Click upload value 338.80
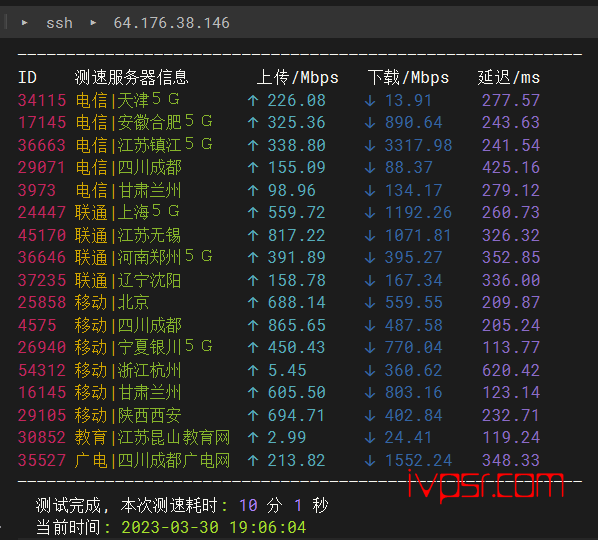This screenshot has height=540, width=598. click(297, 146)
